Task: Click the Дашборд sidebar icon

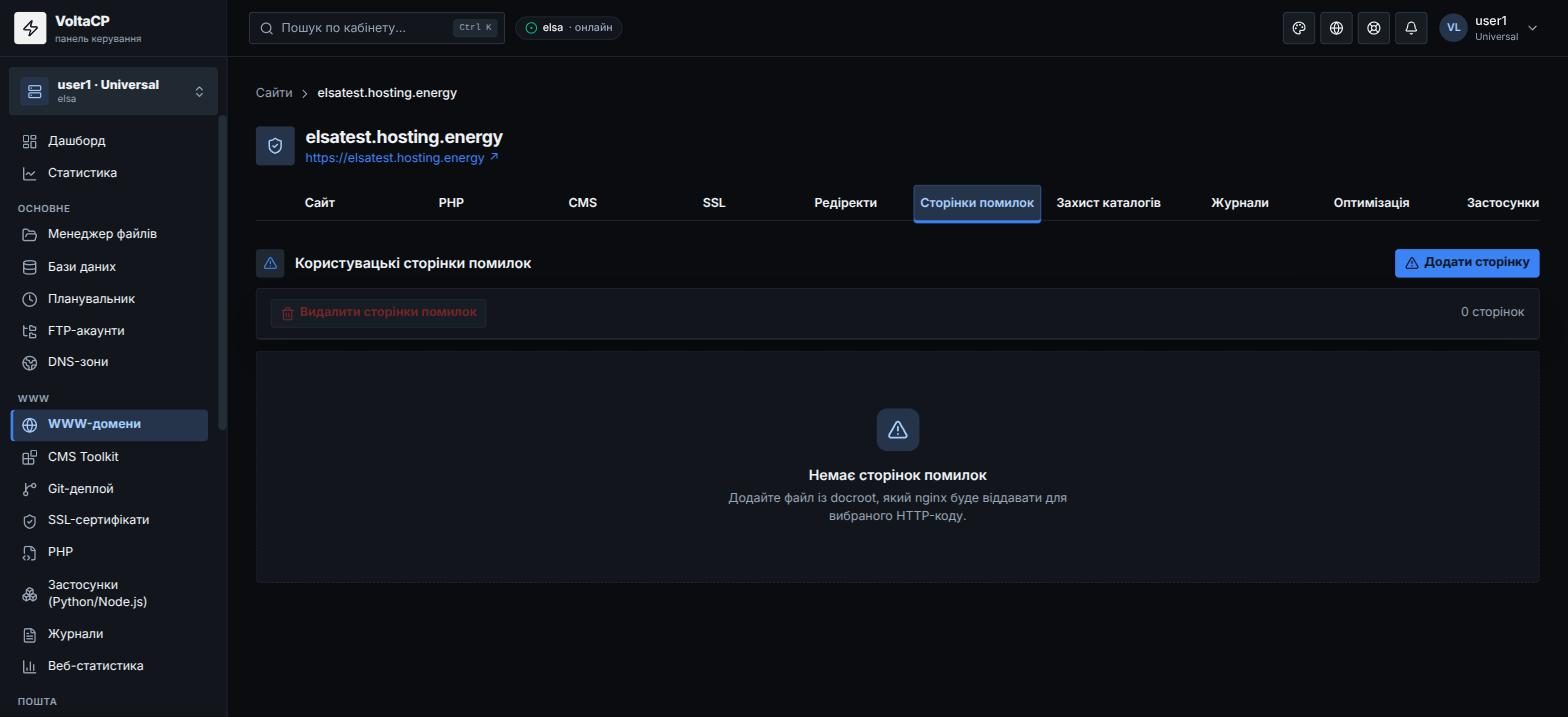Action: click(30, 141)
